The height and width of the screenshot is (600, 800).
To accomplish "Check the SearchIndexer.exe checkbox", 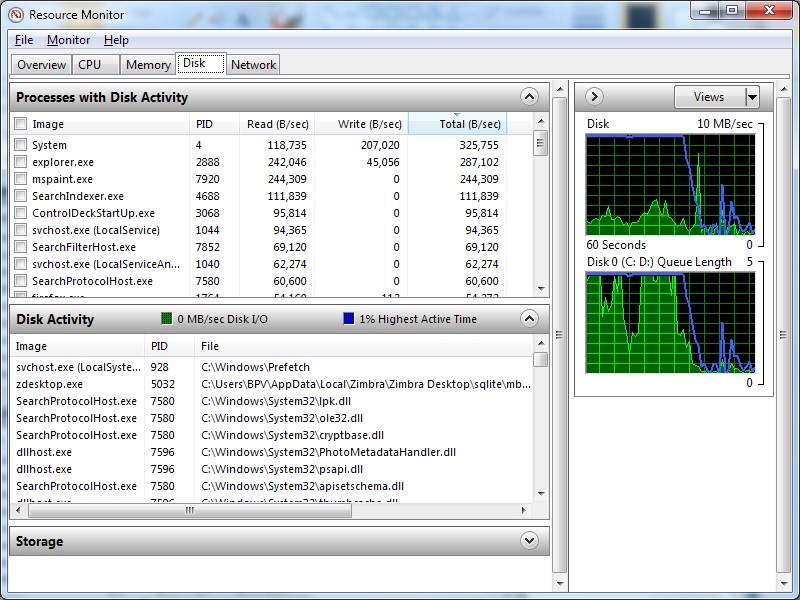I will click(20, 196).
